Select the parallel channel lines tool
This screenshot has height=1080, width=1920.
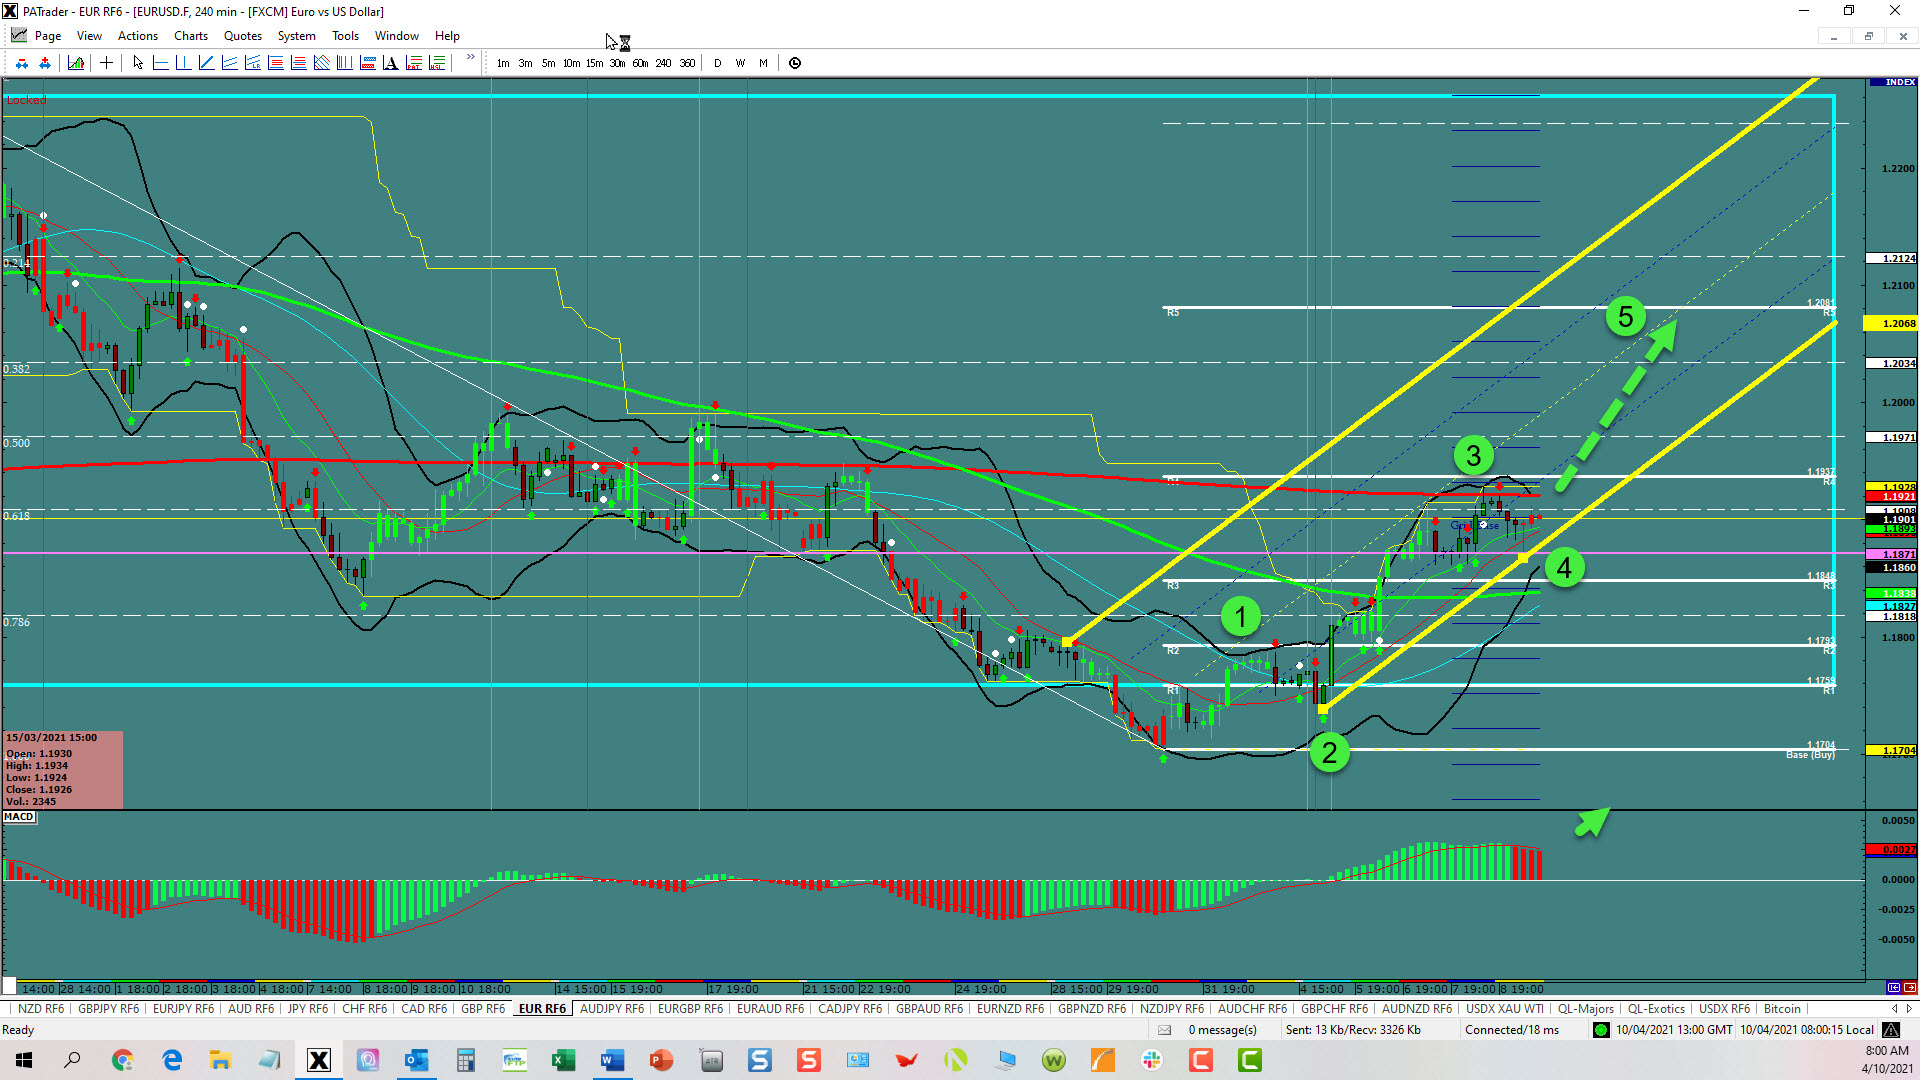(229, 63)
